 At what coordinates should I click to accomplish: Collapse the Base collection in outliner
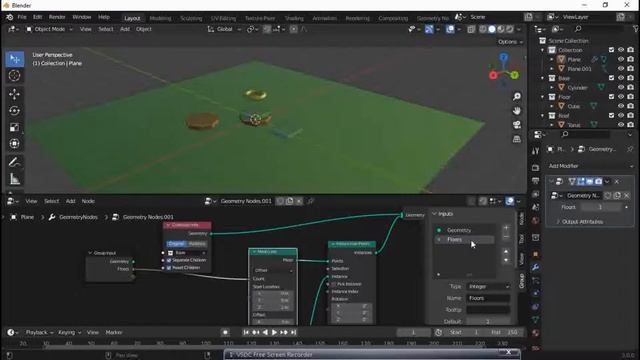[543, 78]
